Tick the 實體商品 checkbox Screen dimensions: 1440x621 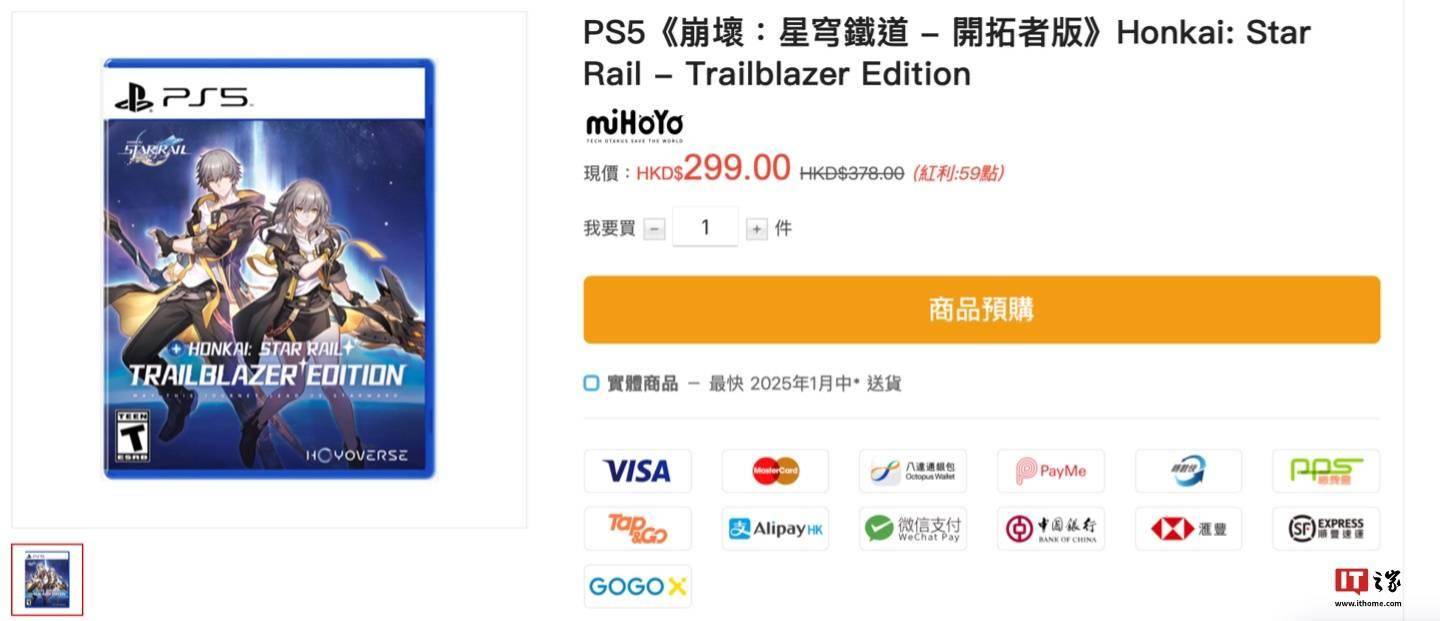(592, 383)
